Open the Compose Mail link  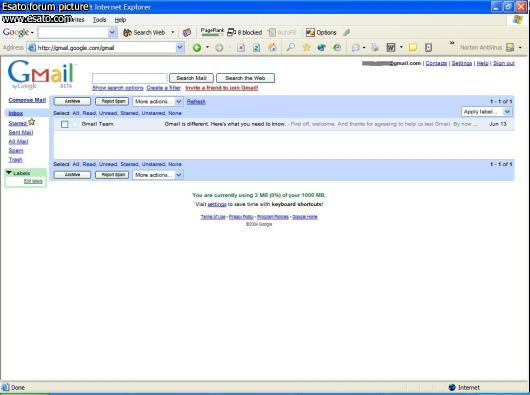pos(27,100)
